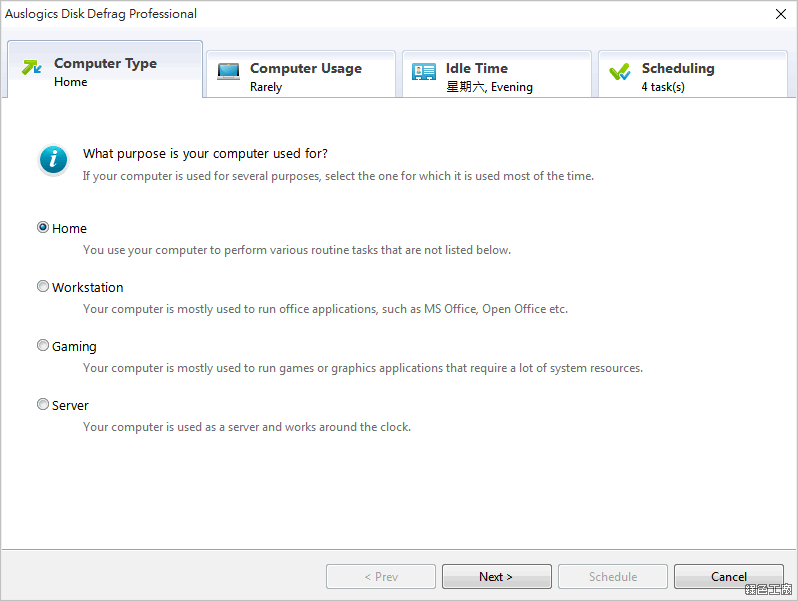Image resolution: width=798 pixels, height=601 pixels.
Task: Click the Prev button
Action: pos(381,576)
